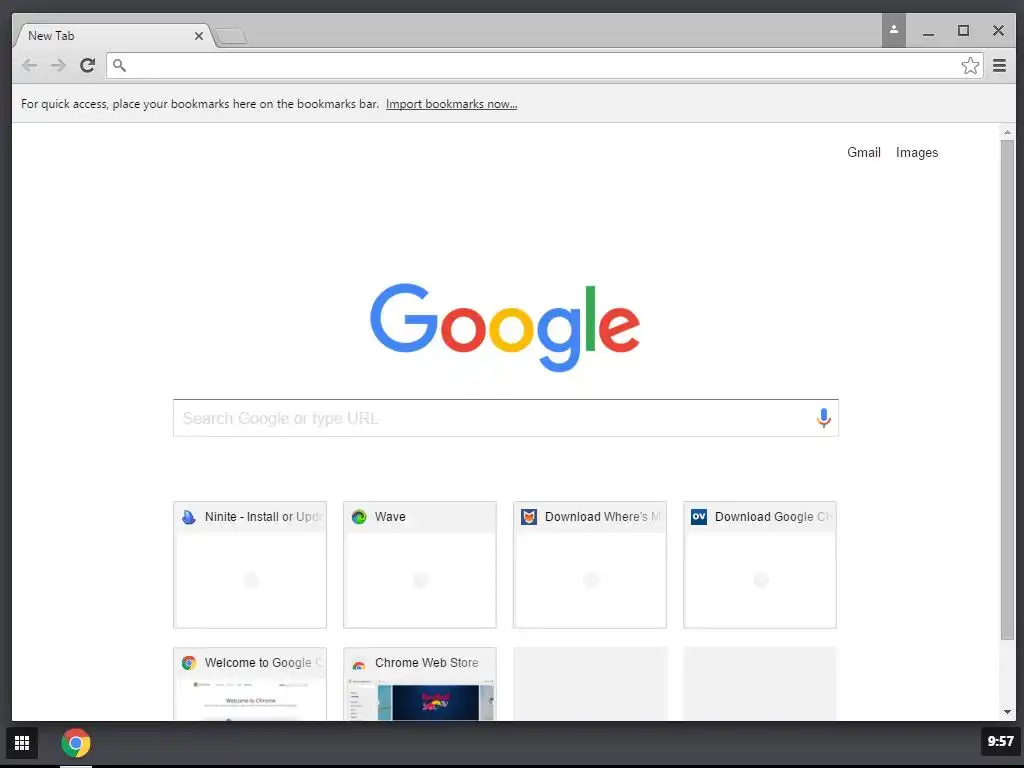
Task: Click the Chrome Web Store favicon
Action: tap(359, 664)
